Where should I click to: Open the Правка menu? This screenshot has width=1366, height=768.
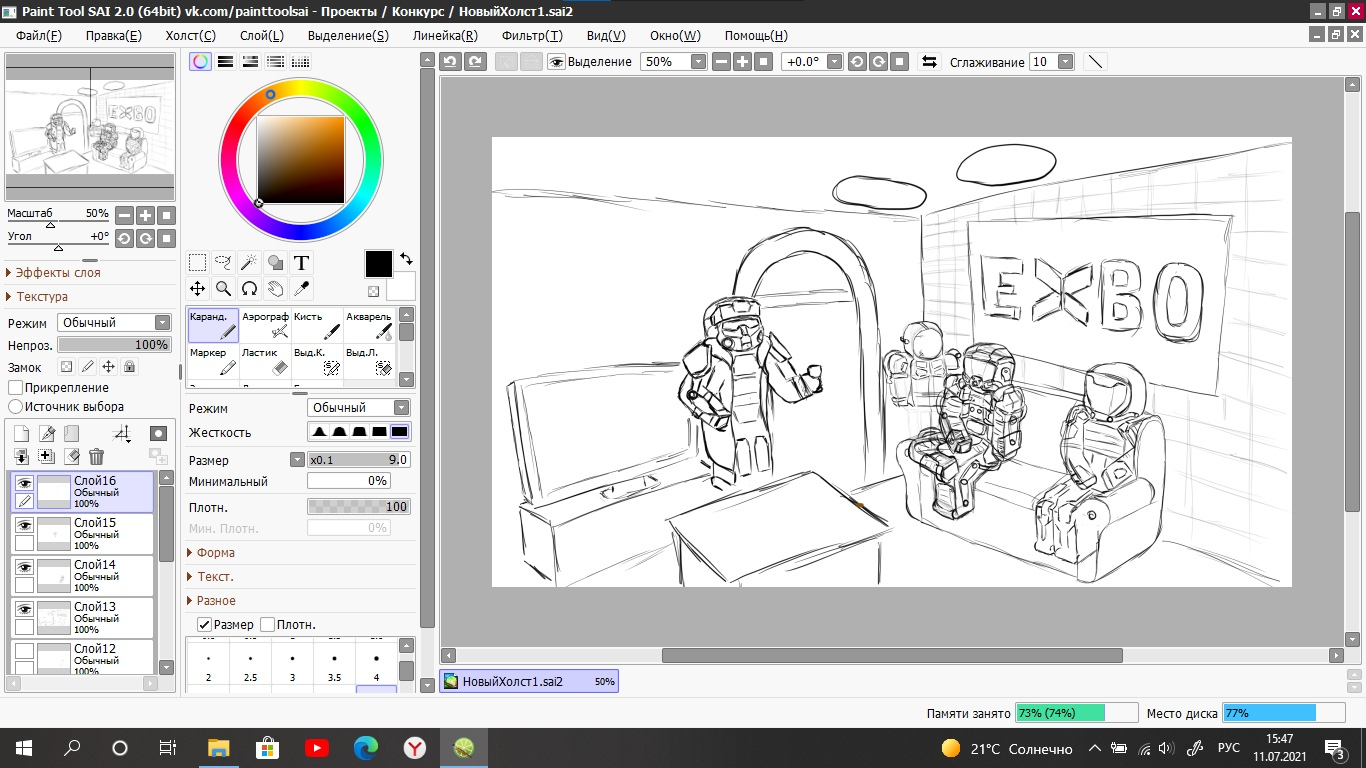(x=113, y=35)
